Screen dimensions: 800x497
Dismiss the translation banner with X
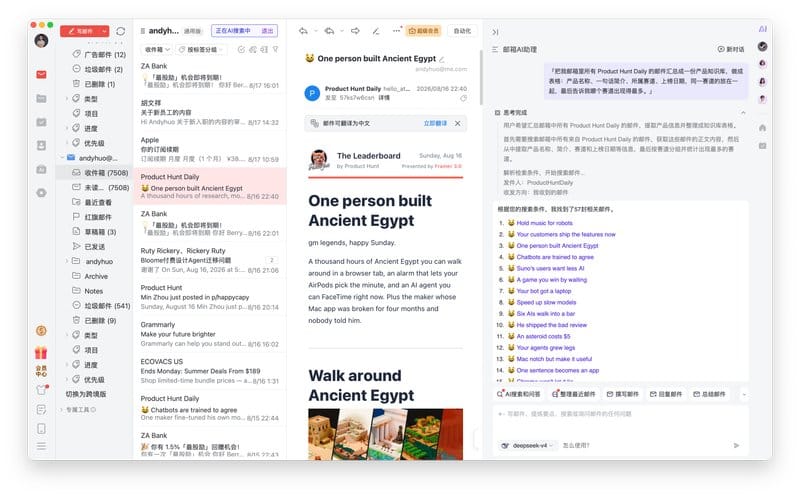pyautogui.click(x=458, y=123)
